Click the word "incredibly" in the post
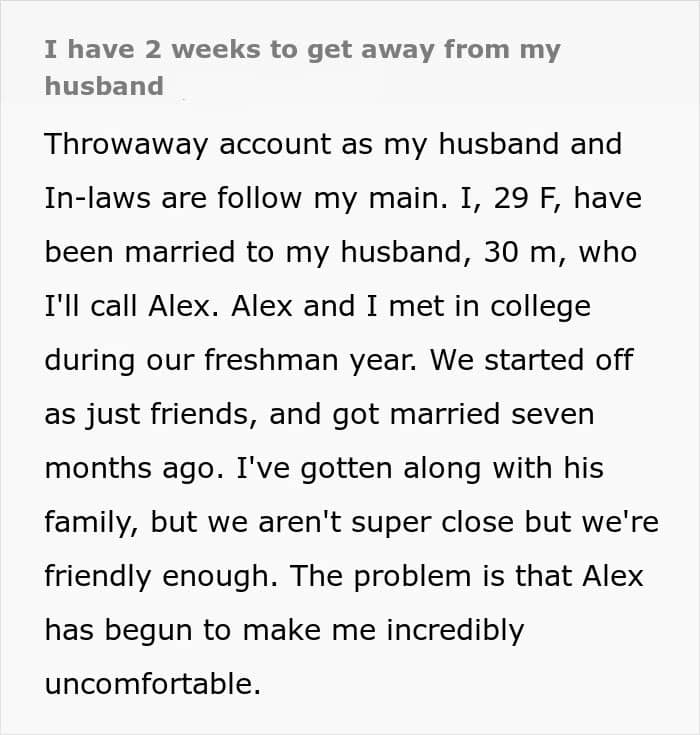The image size is (700, 735). coord(455,631)
